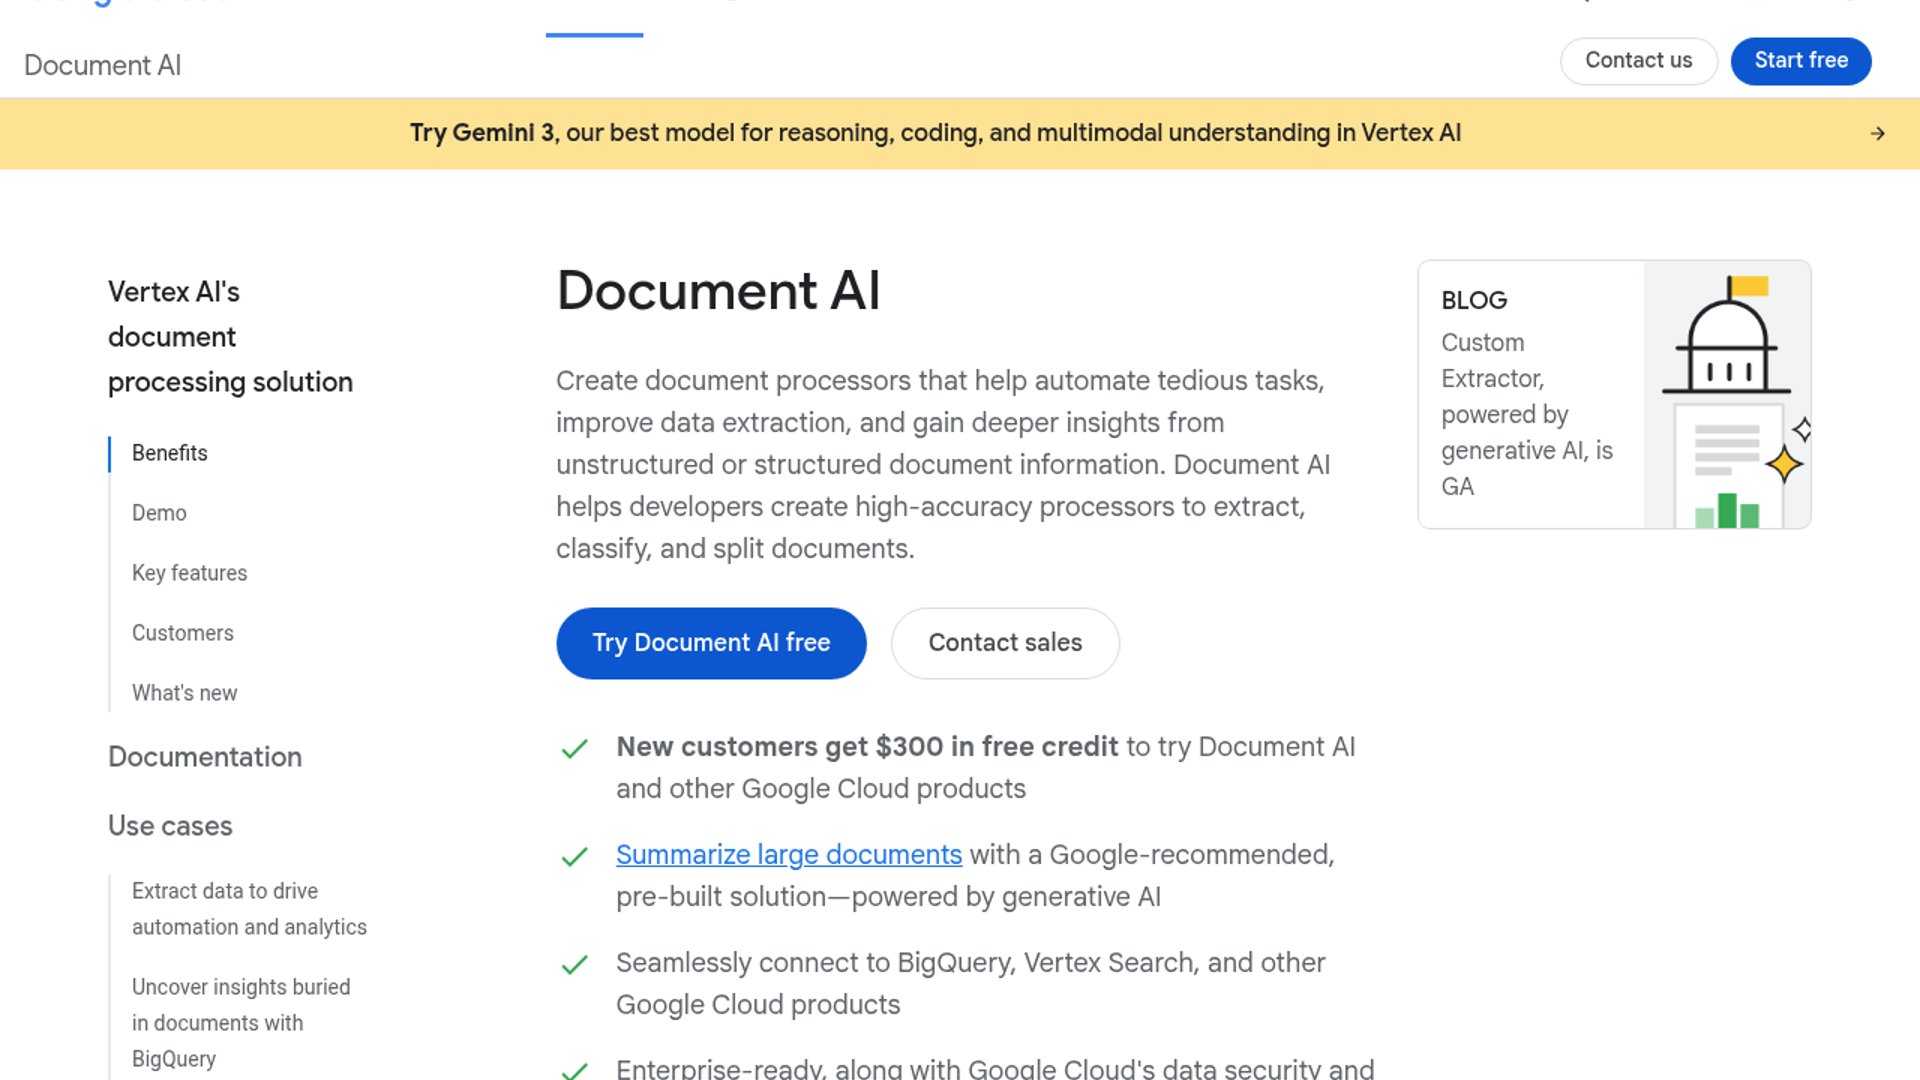The image size is (1920, 1080).
Task: Select What's new in sidebar
Action: (x=184, y=693)
